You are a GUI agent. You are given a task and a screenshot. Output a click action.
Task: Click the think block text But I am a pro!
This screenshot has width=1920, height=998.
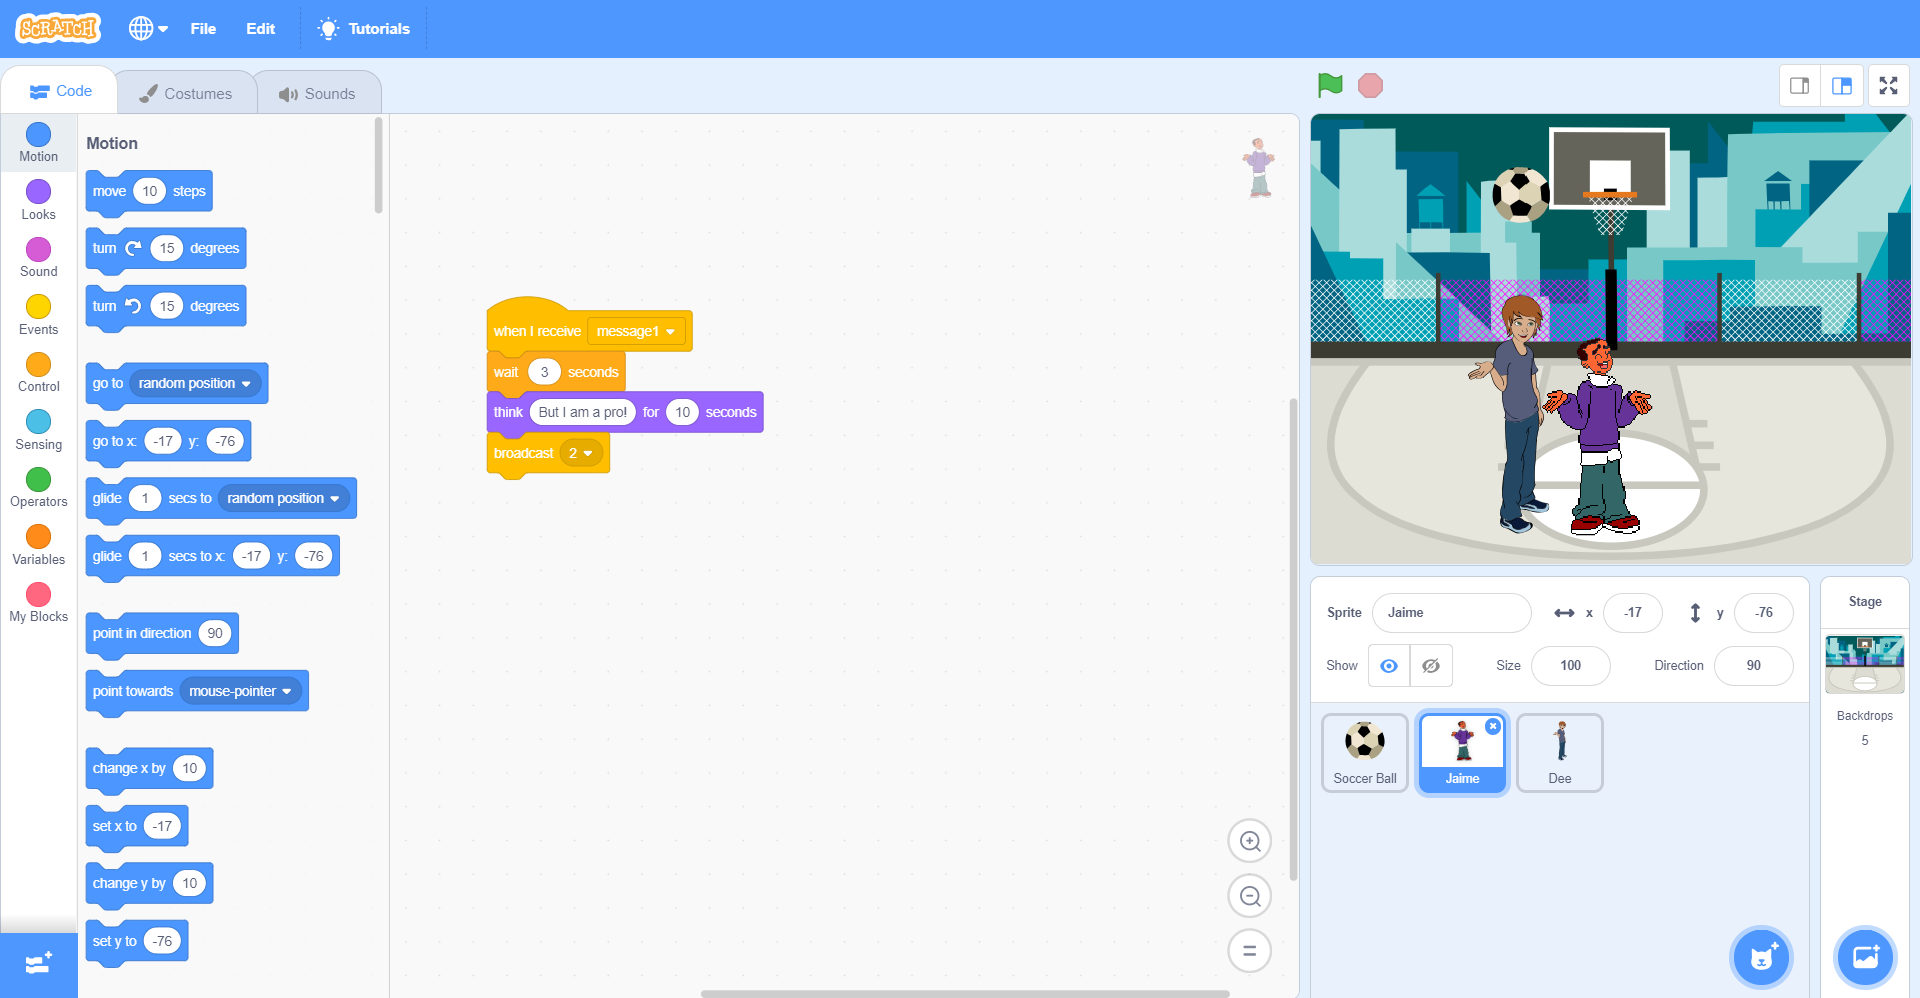[582, 412]
